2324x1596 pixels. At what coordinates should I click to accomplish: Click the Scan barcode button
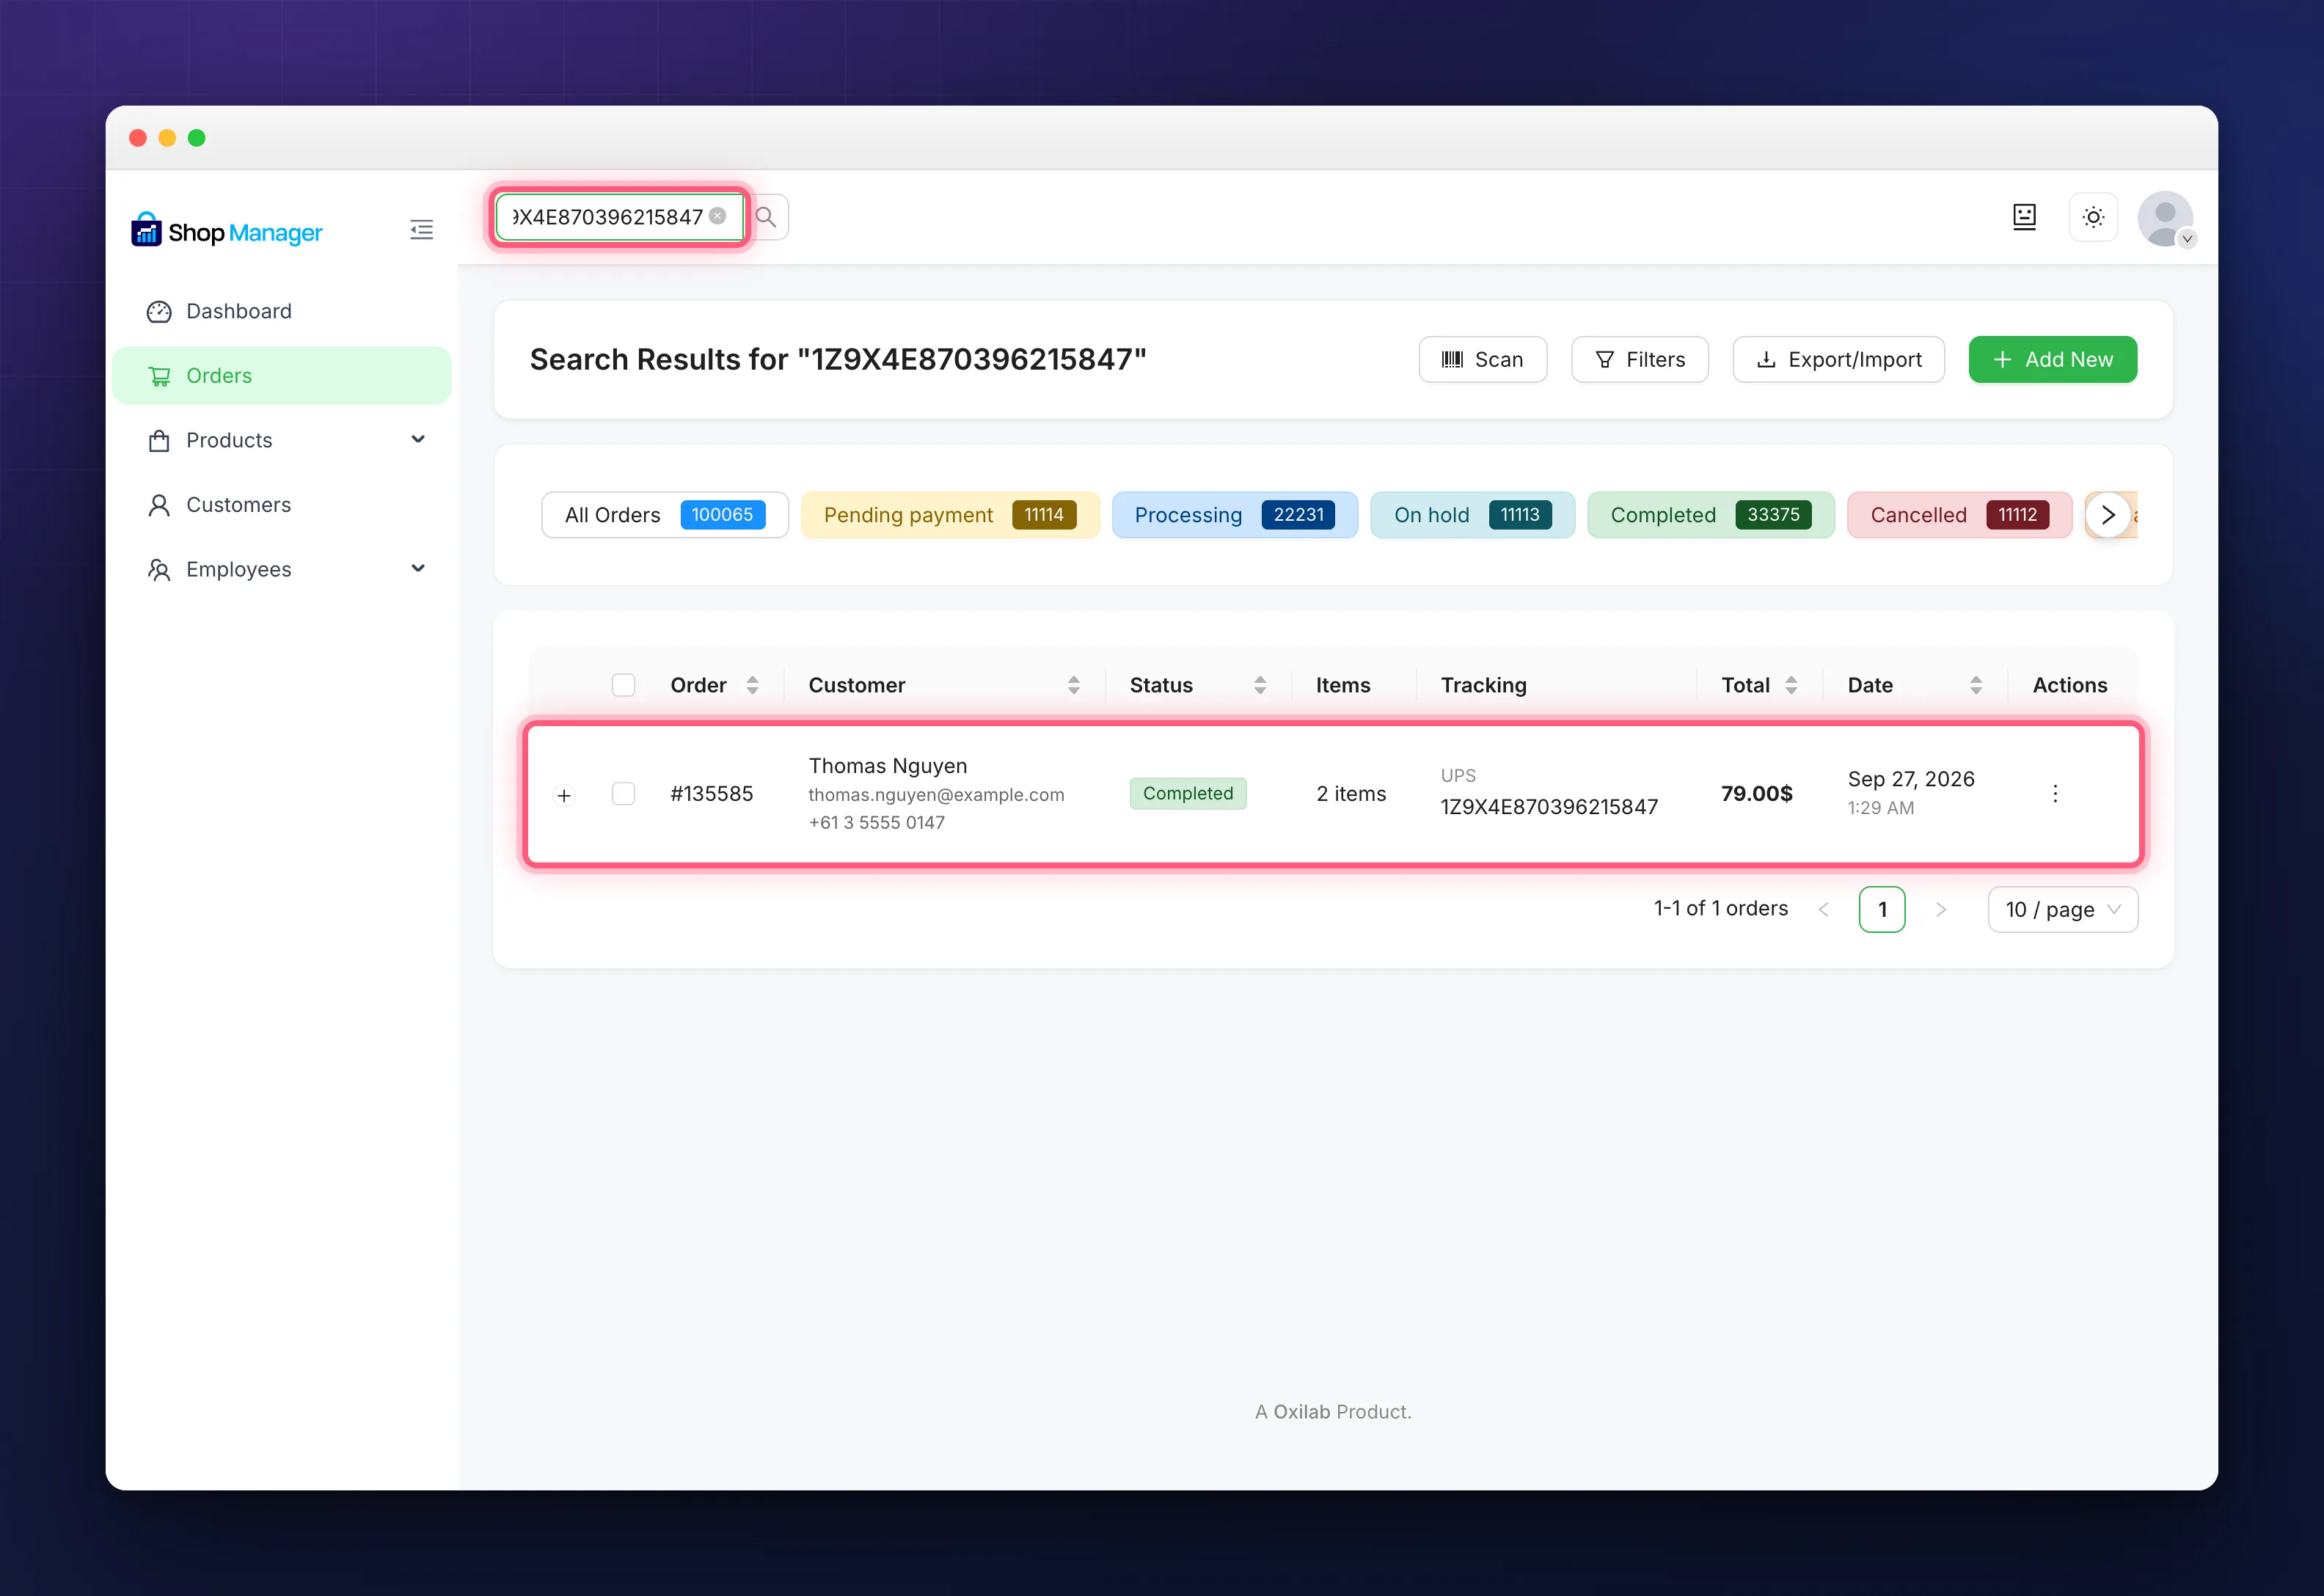(1482, 359)
